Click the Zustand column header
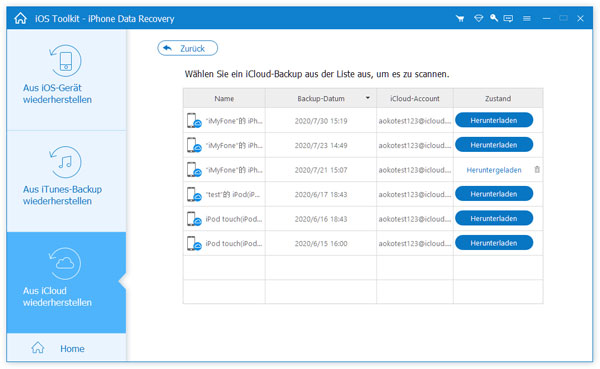Image resolution: width=600 pixels, height=369 pixels. coord(498,98)
